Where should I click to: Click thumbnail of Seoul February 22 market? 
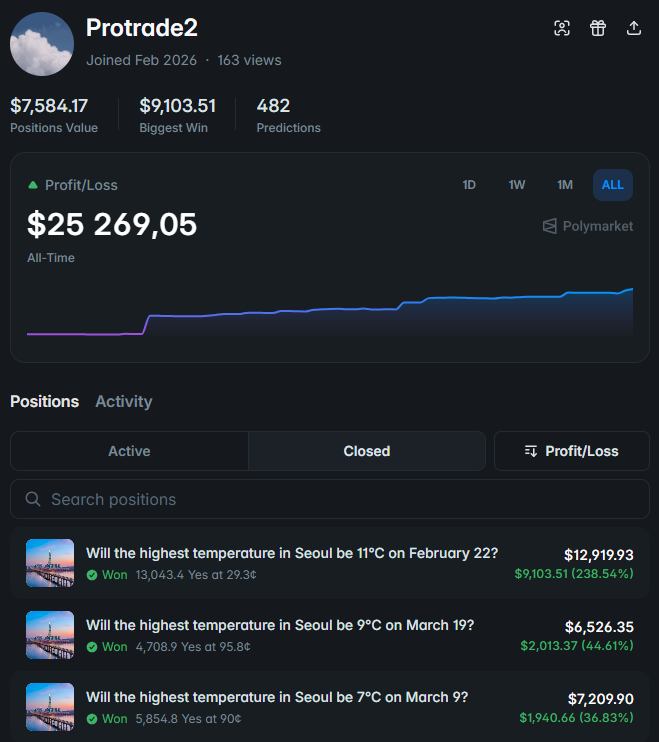pos(50,563)
